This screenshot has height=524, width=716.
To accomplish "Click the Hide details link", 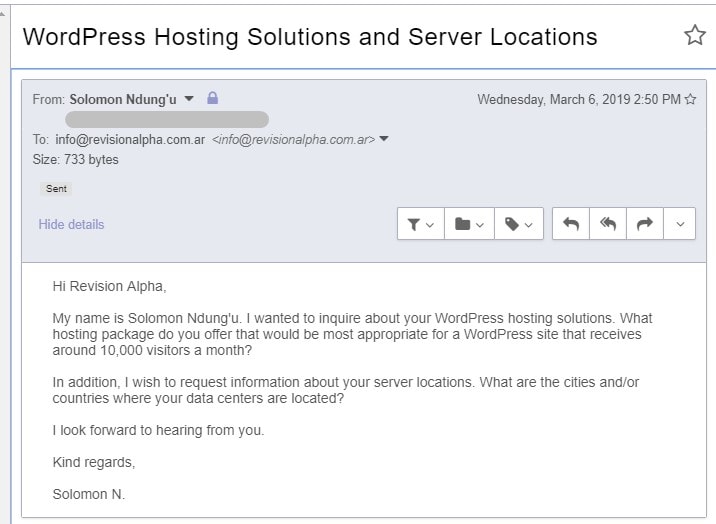I will click(71, 224).
